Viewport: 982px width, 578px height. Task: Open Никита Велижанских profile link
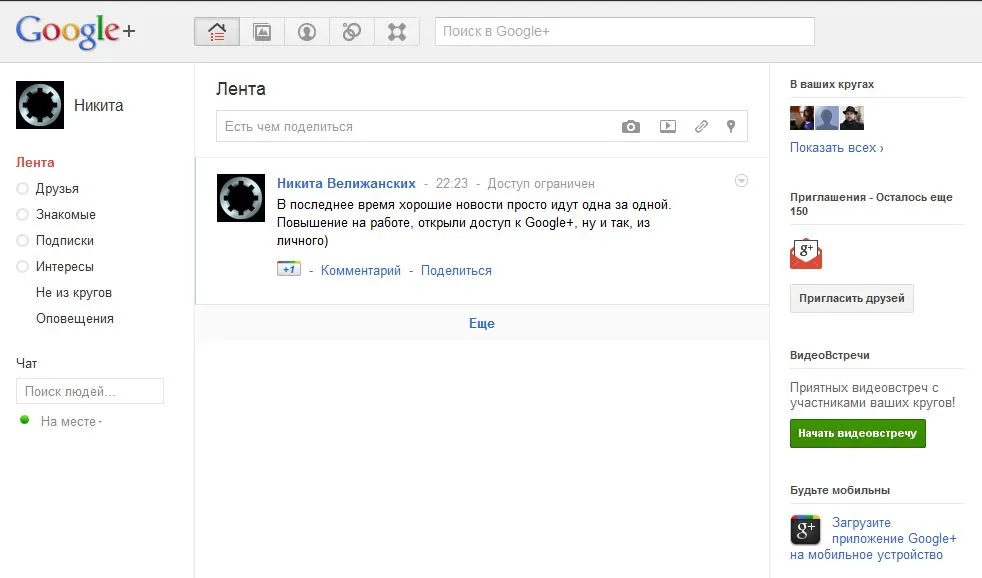[346, 183]
